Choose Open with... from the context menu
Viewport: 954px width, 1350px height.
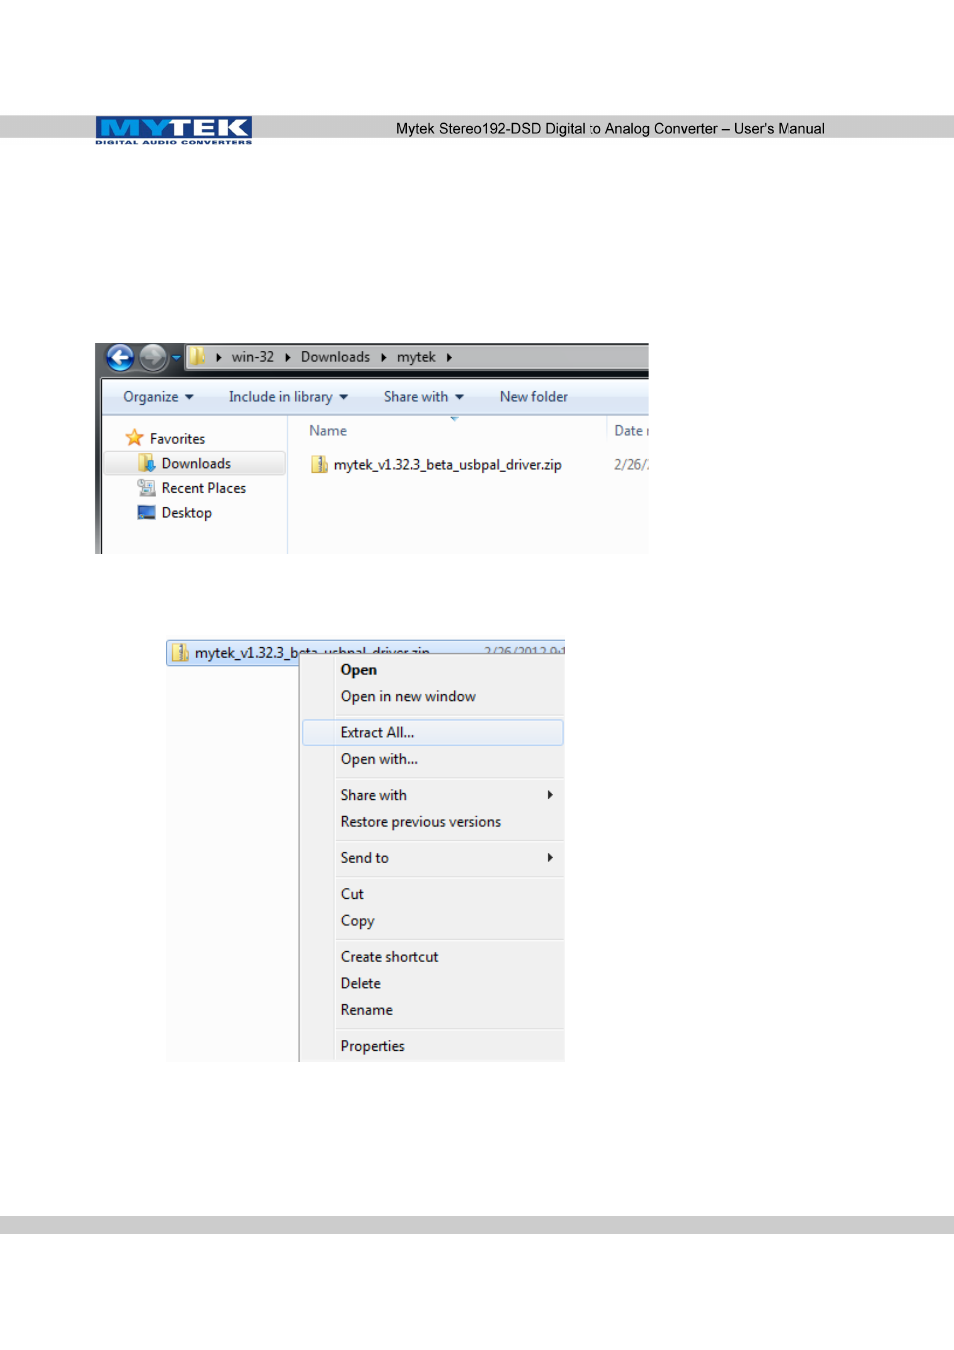379,760
